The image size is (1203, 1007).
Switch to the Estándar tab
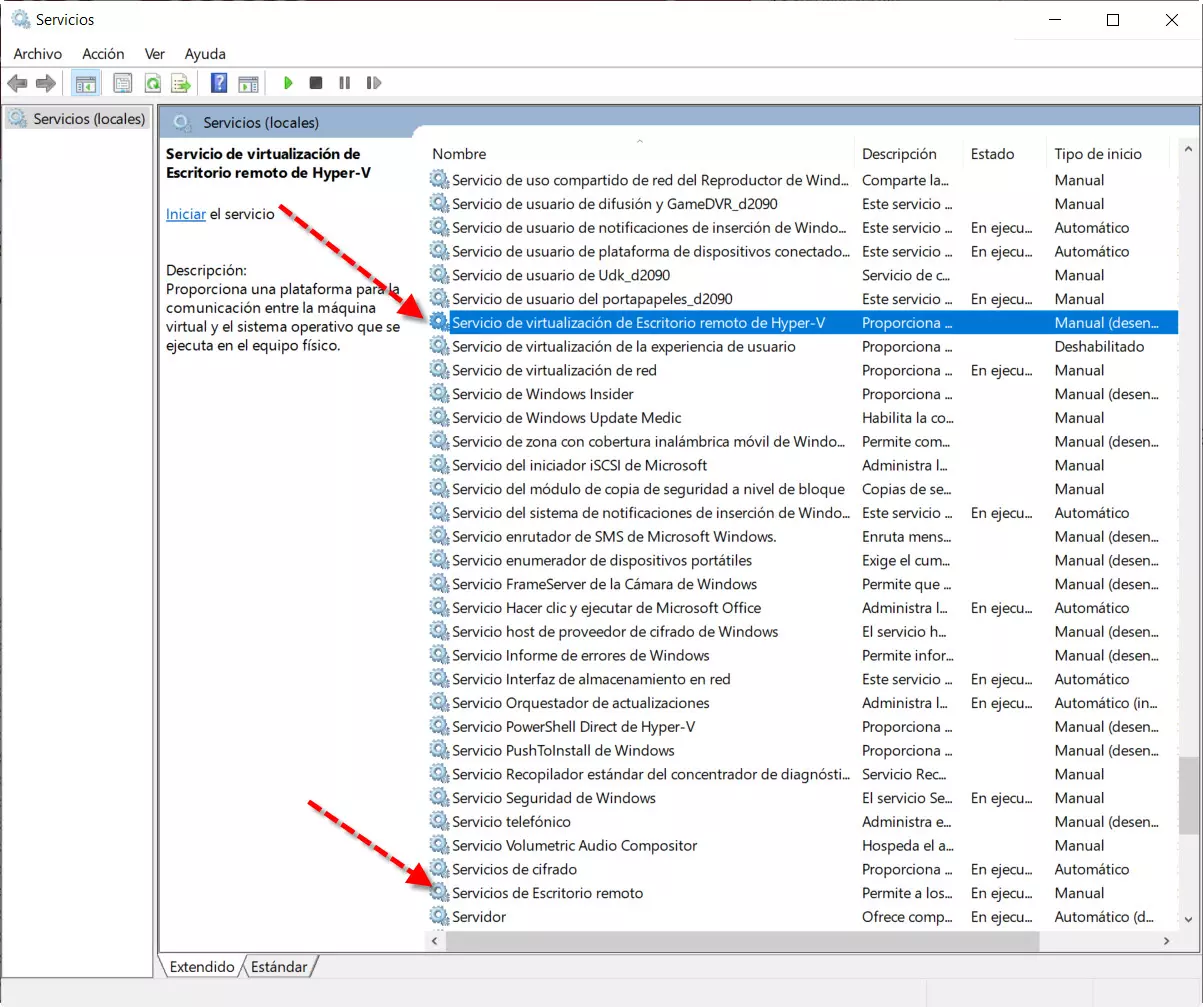[x=279, y=967]
